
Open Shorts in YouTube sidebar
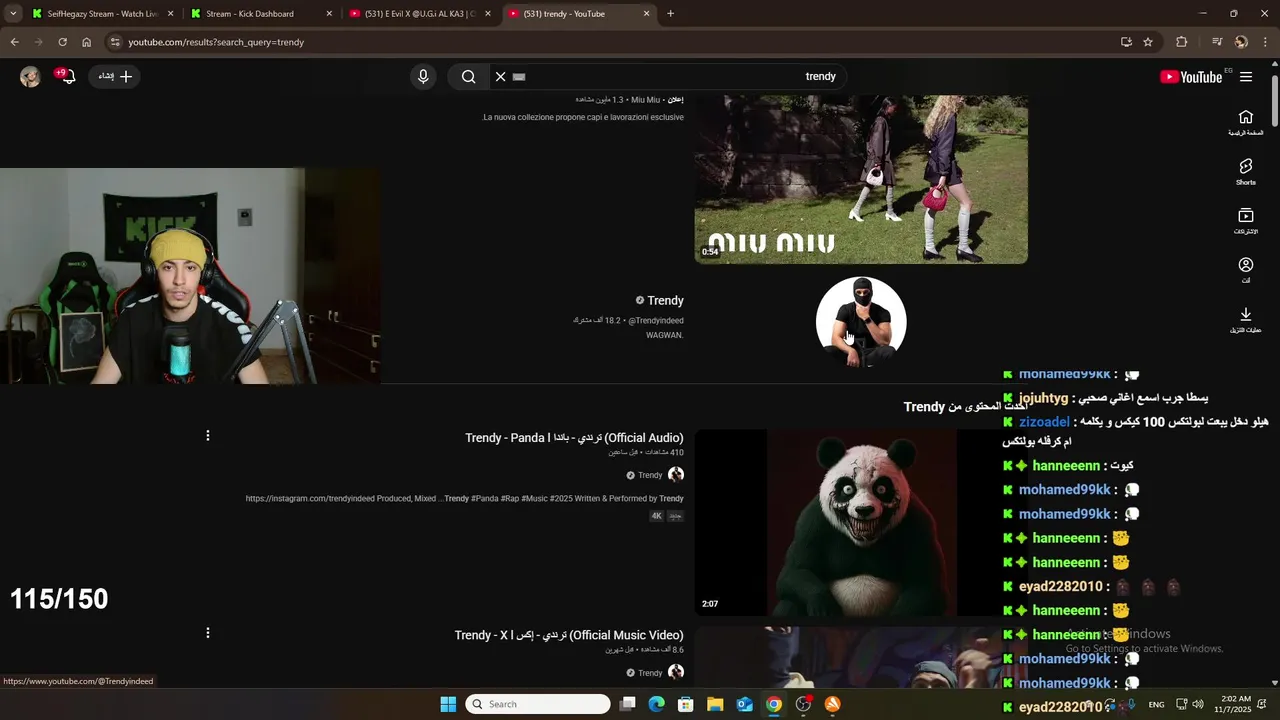(x=1246, y=172)
